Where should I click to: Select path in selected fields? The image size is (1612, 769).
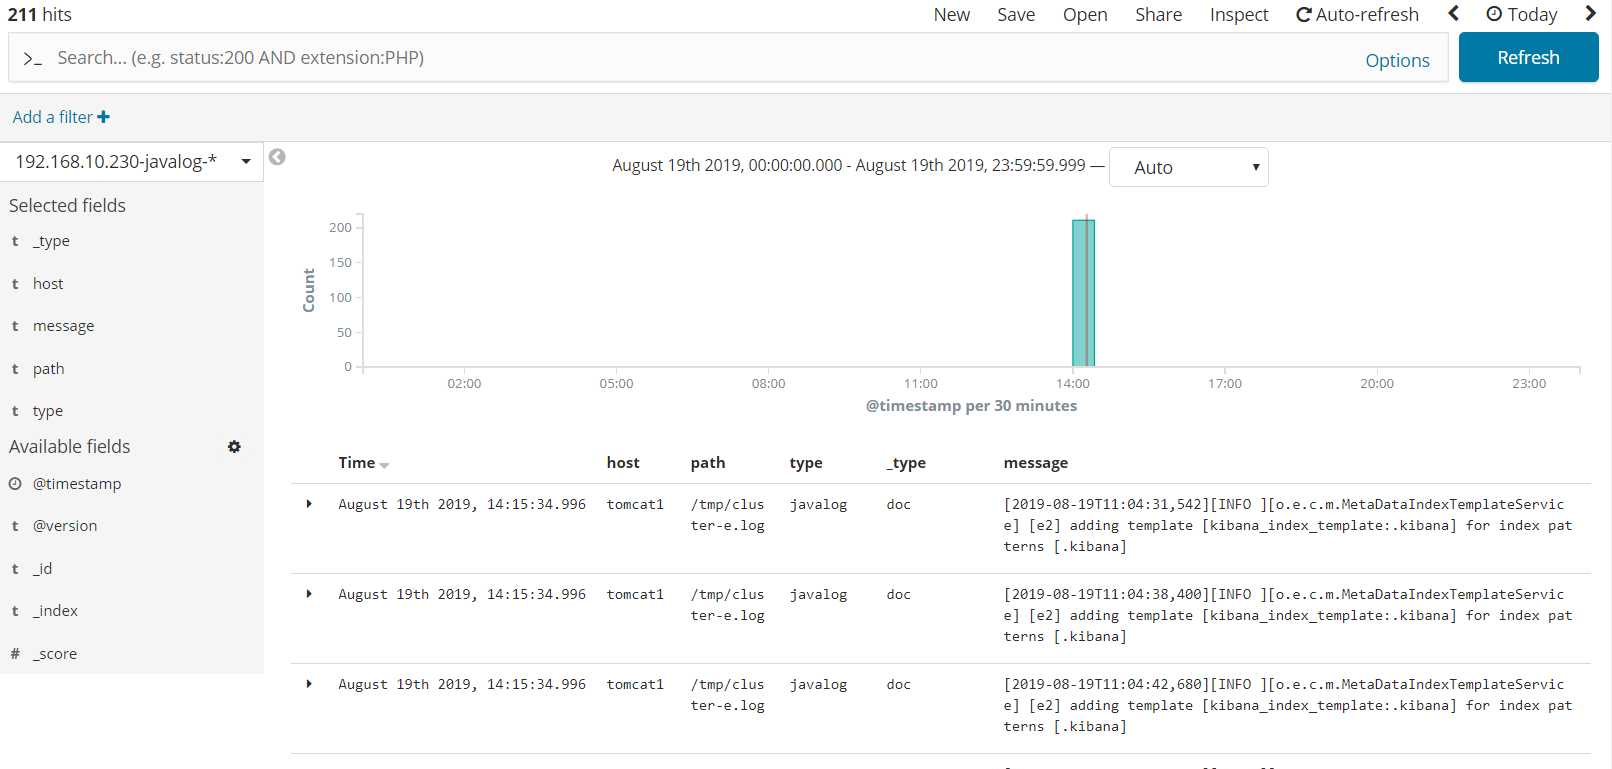48,369
